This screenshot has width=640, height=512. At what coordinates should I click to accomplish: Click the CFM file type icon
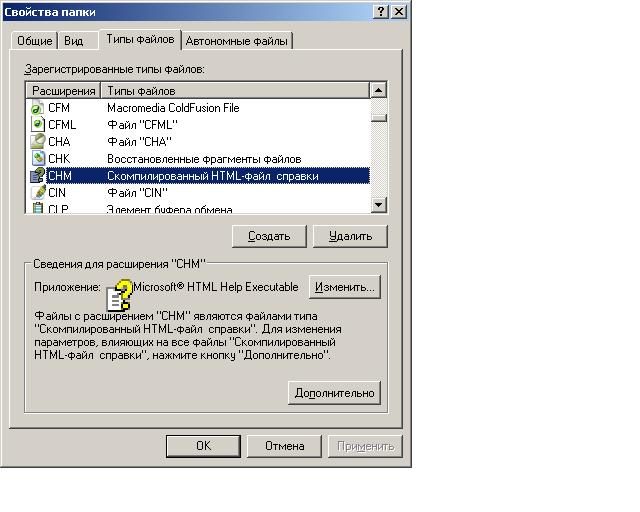tap(38, 108)
